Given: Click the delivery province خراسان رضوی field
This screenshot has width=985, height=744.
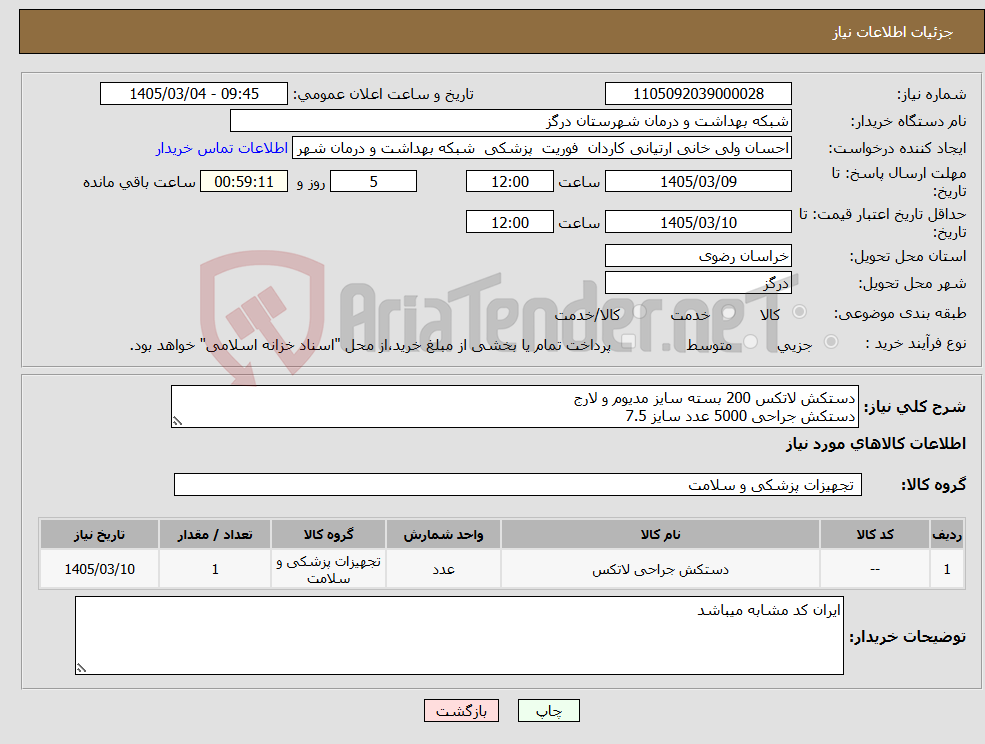Looking at the screenshot, I should [x=698, y=256].
